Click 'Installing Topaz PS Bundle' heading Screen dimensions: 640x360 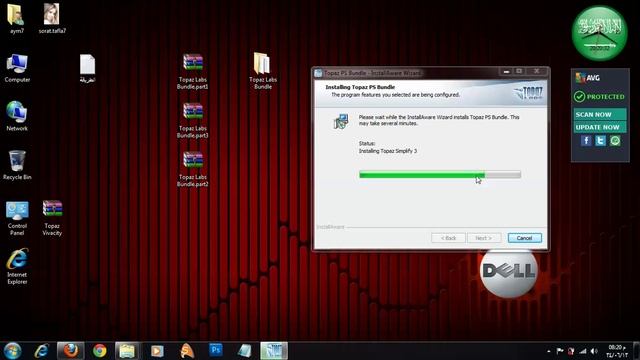click(x=360, y=87)
